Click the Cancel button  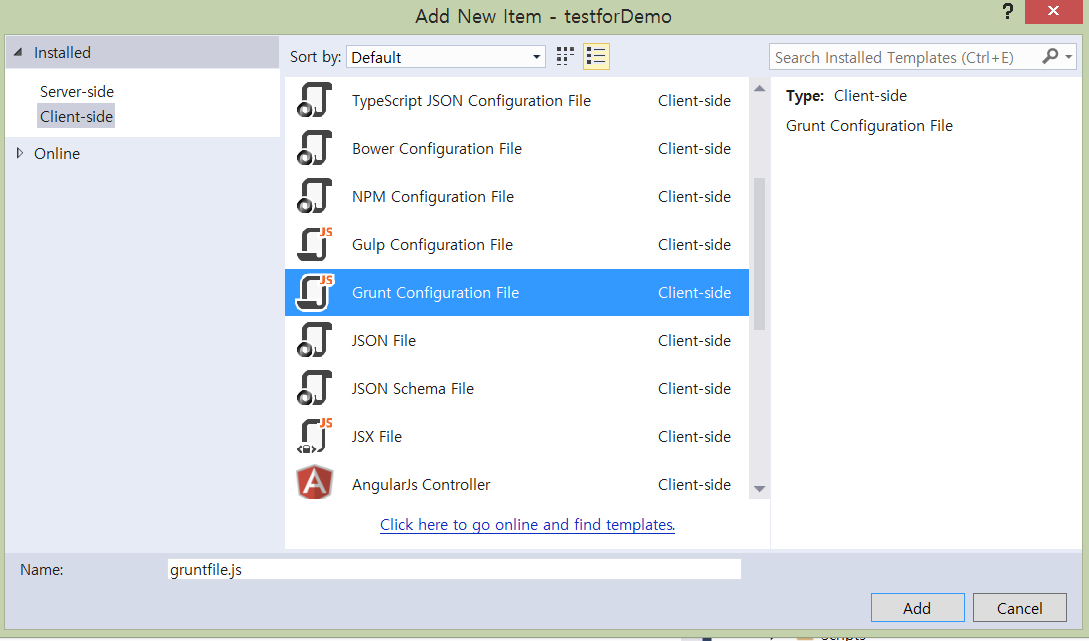click(x=1020, y=608)
